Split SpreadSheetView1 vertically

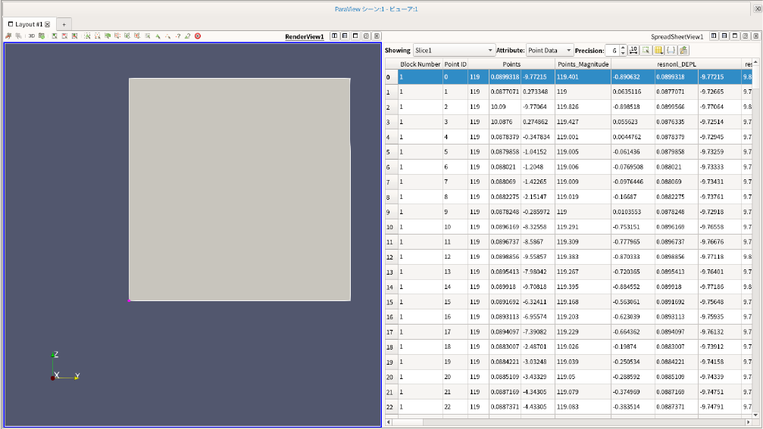(x=725, y=36)
